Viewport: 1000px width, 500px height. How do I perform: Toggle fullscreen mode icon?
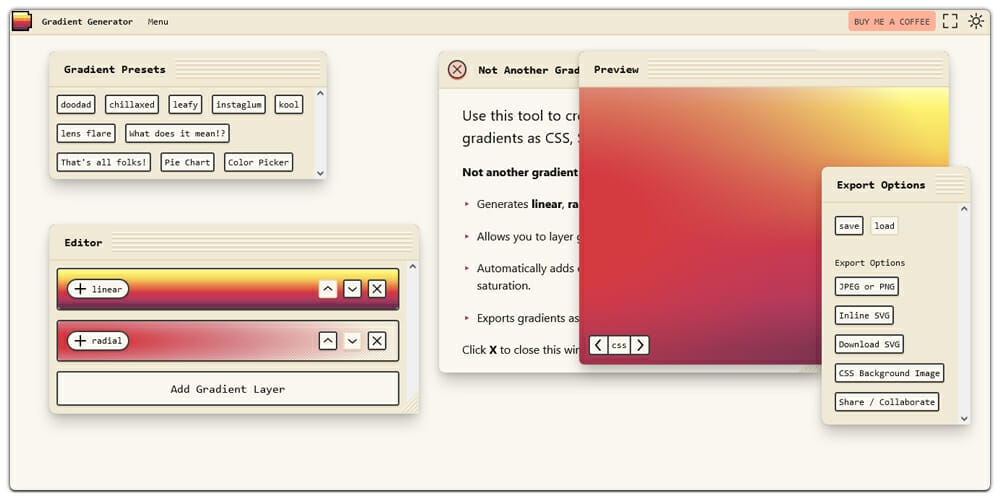(x=950, y=21)
